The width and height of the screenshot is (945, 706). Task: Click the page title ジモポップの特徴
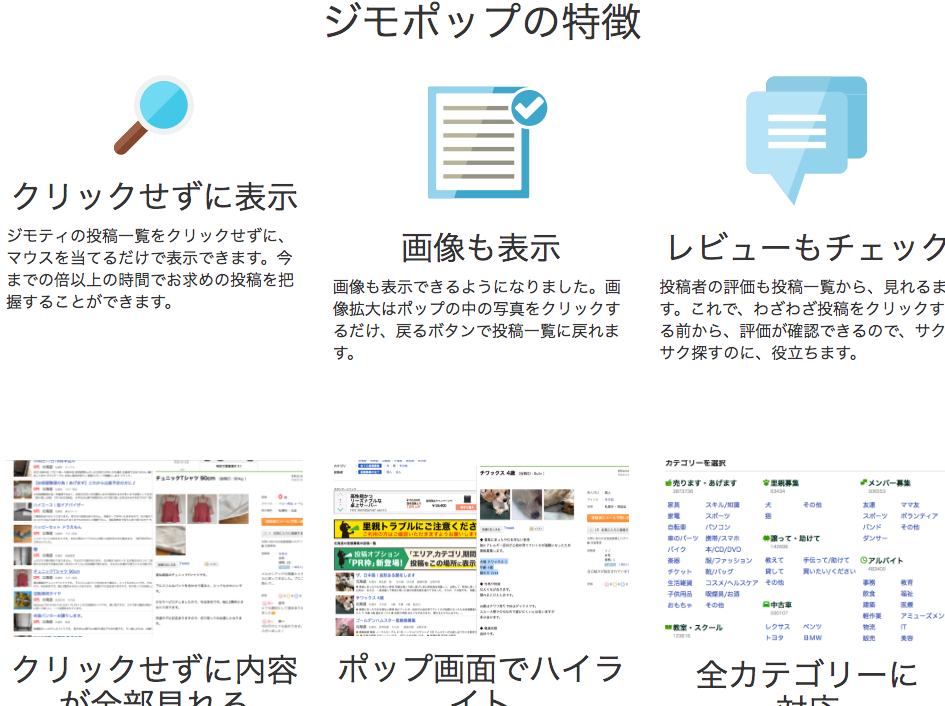[x=482, y=22]
